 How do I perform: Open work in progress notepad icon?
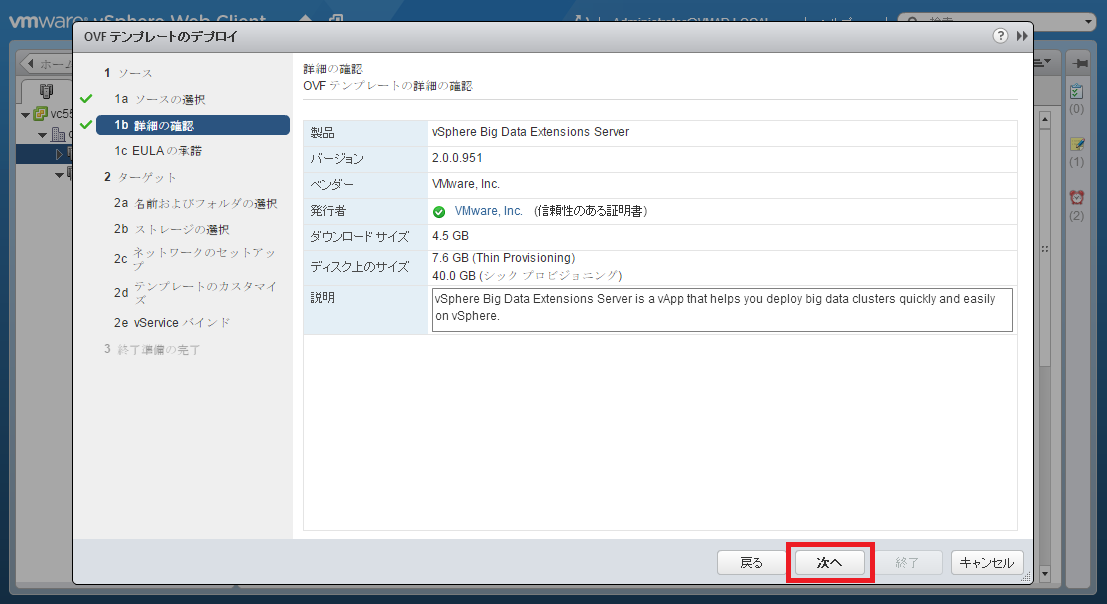pyautogui.click(x=1077, y=145)
